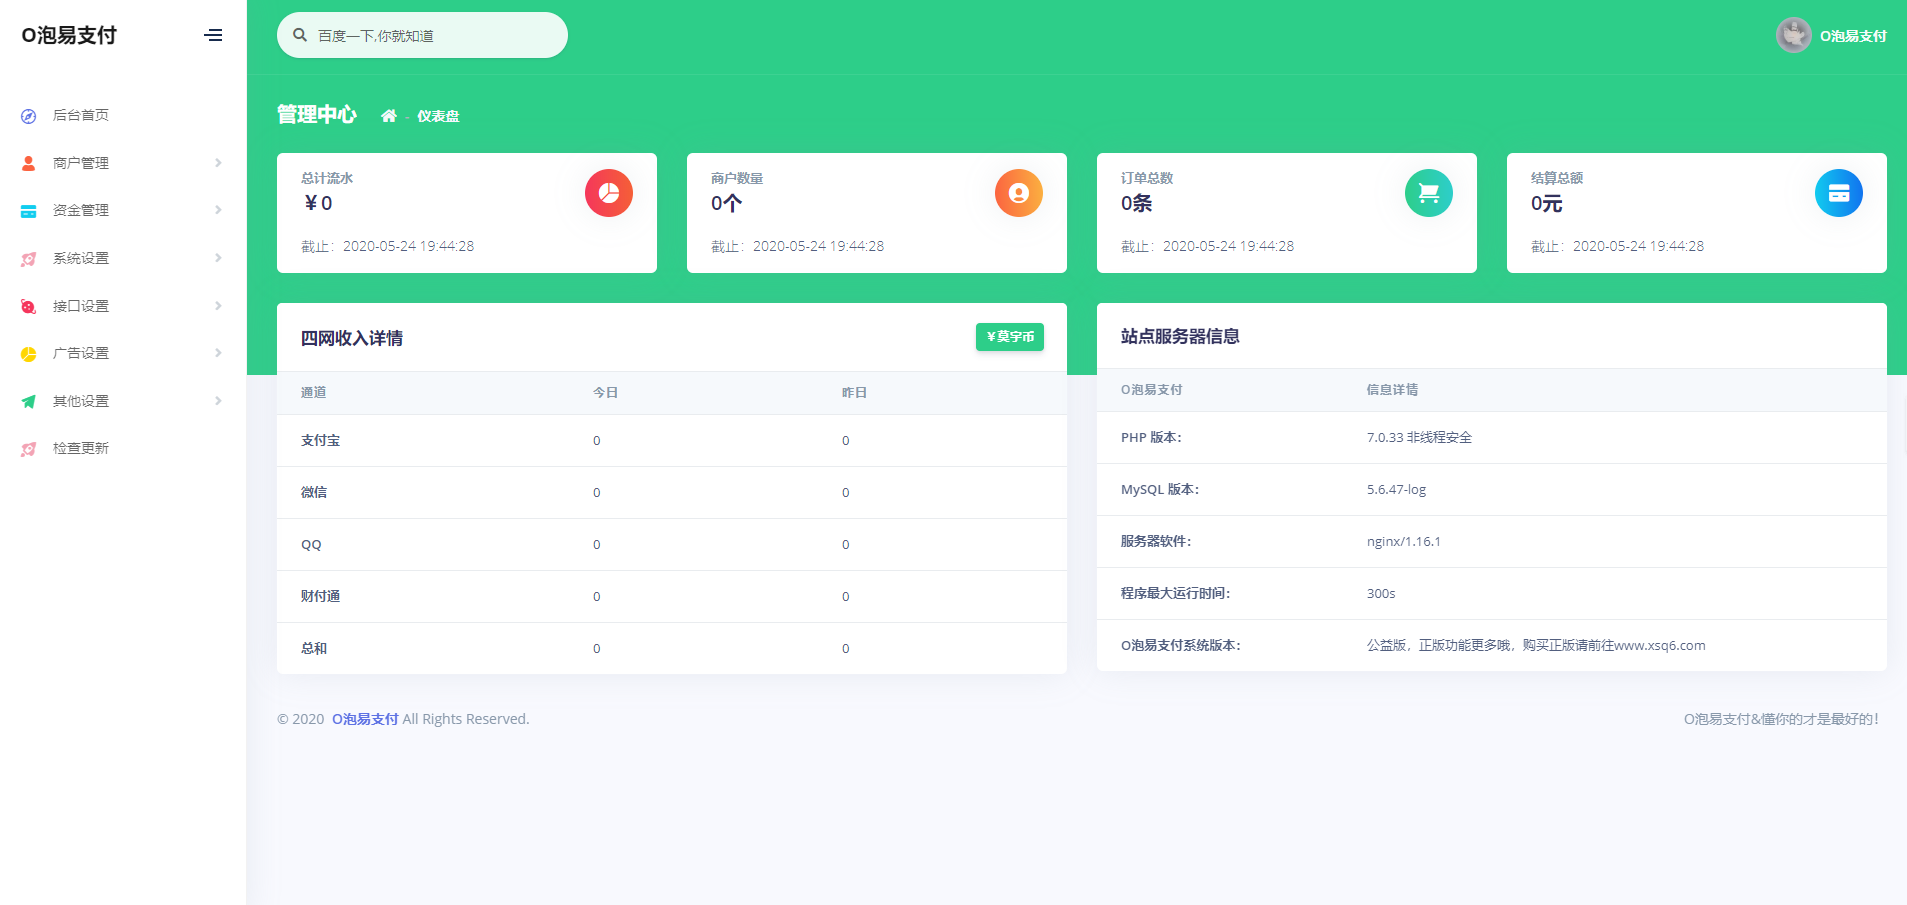Click the blue card icon on 结算总额 card
The height and width of the screenshot is (905, 1907).
1839,193
